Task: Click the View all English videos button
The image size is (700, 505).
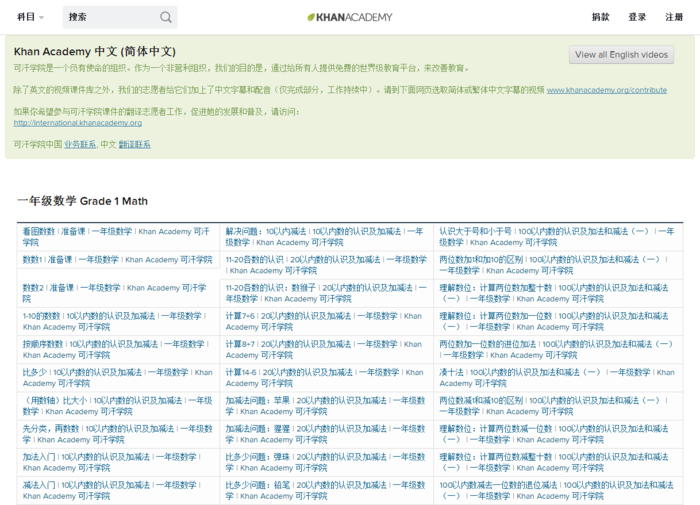Action: coord(621,54)
